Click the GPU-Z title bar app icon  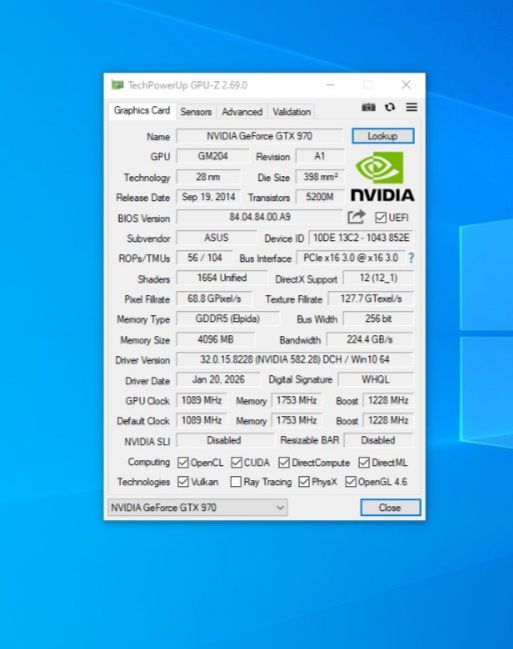pos(118,85)
